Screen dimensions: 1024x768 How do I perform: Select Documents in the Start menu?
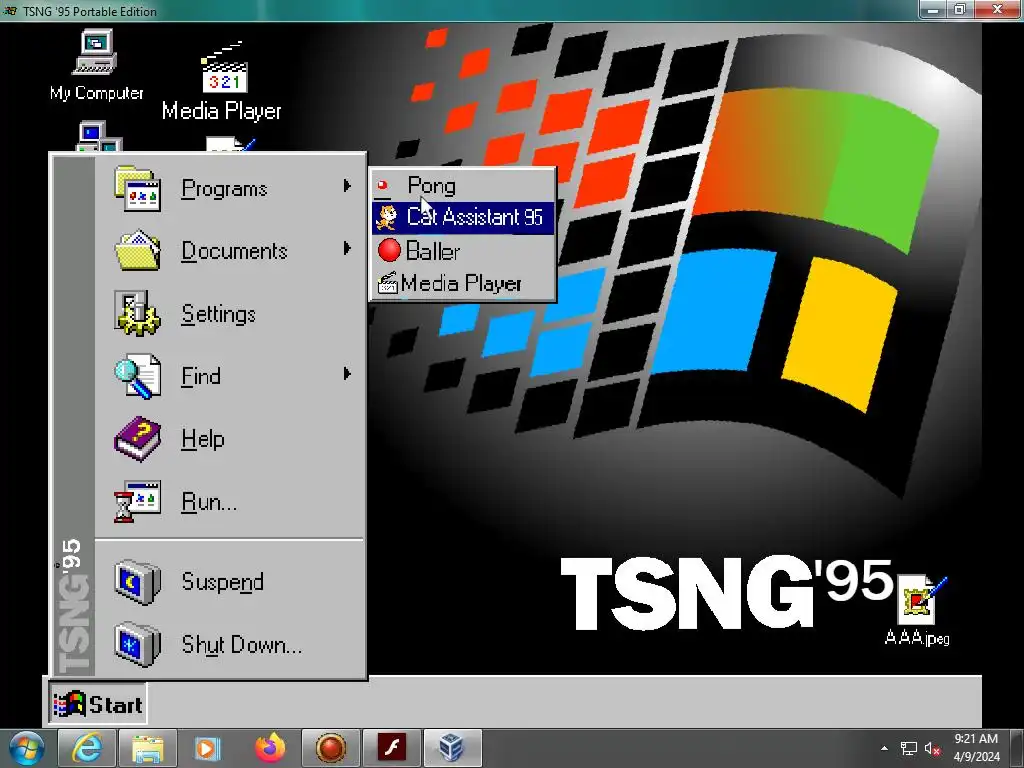click(231, 251)
